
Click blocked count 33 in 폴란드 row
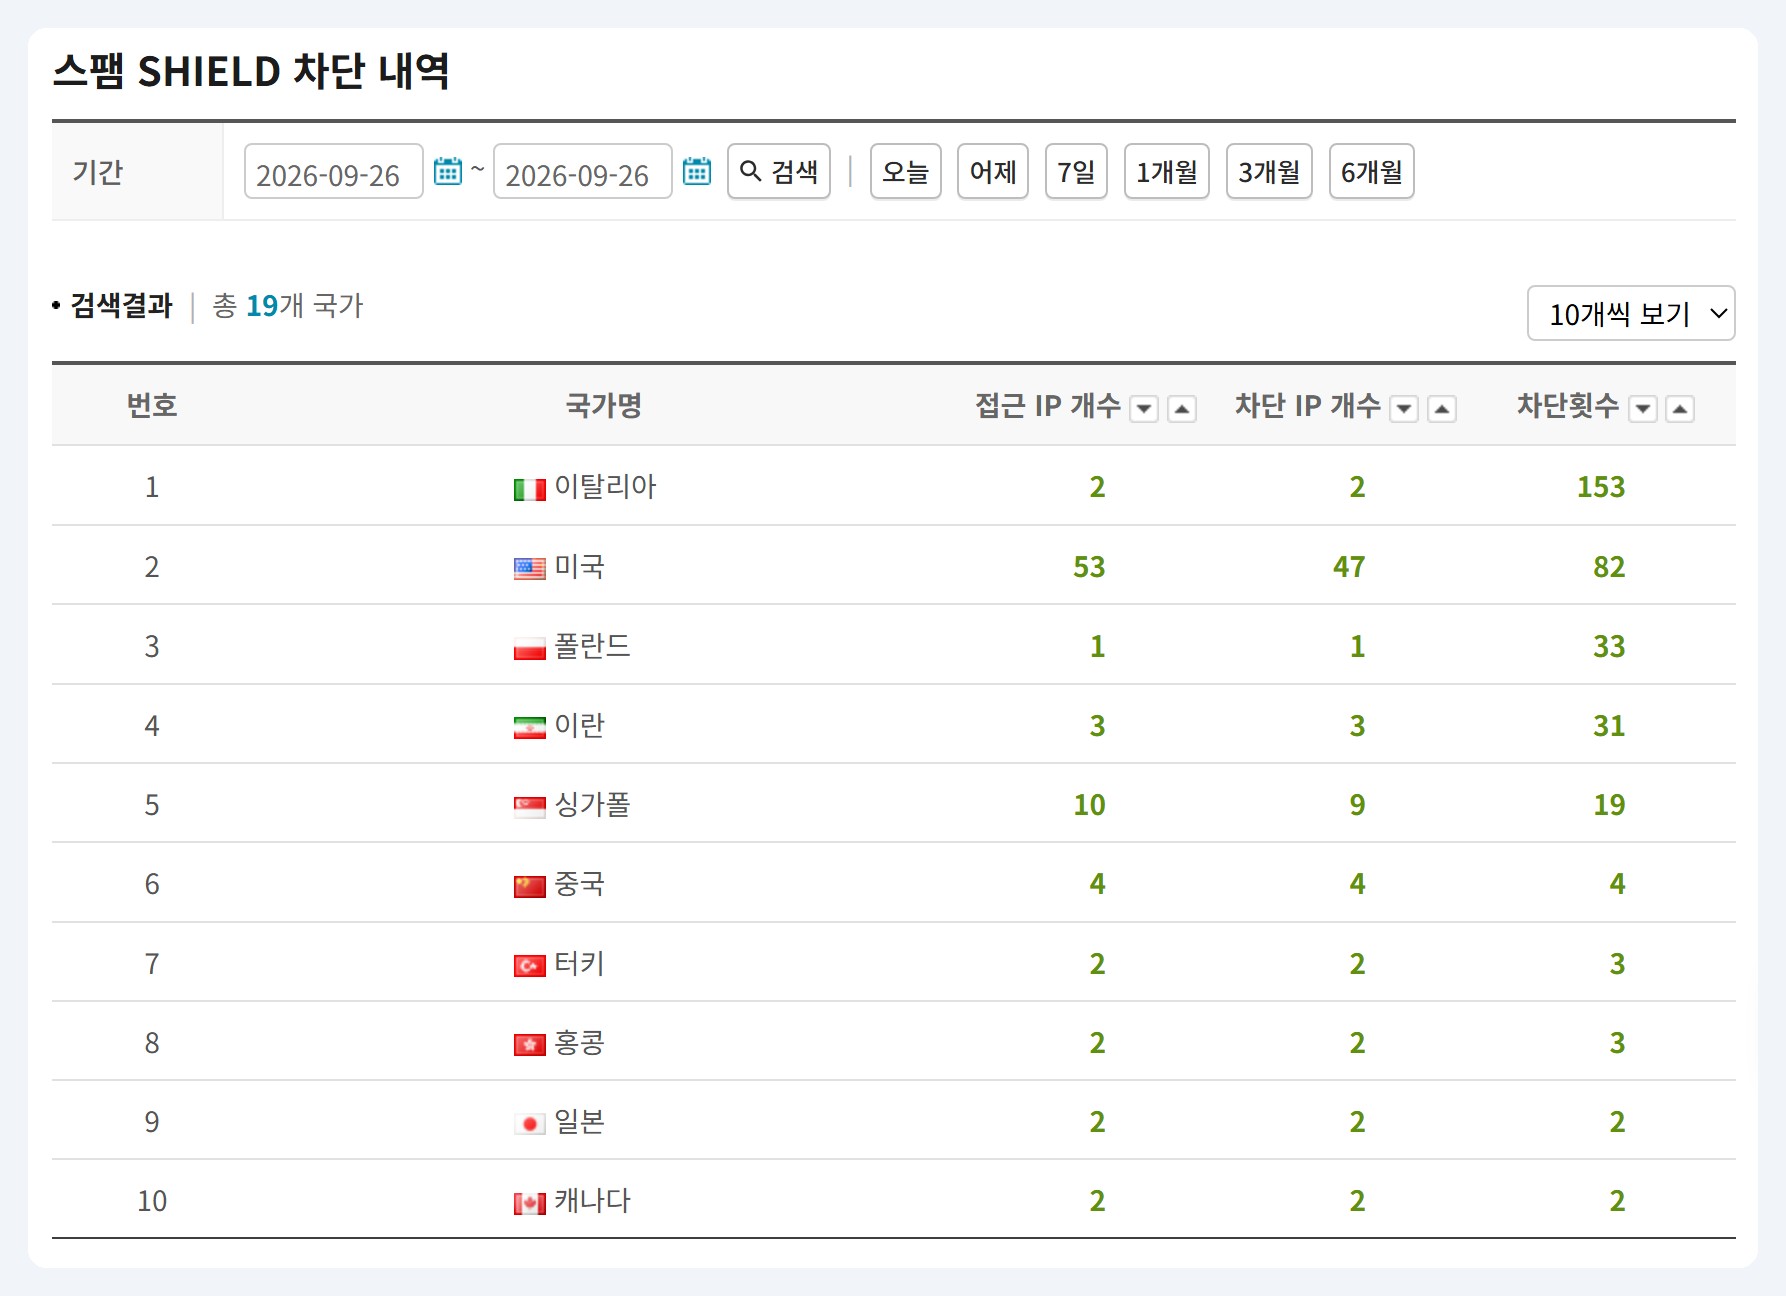[1609, 646]
